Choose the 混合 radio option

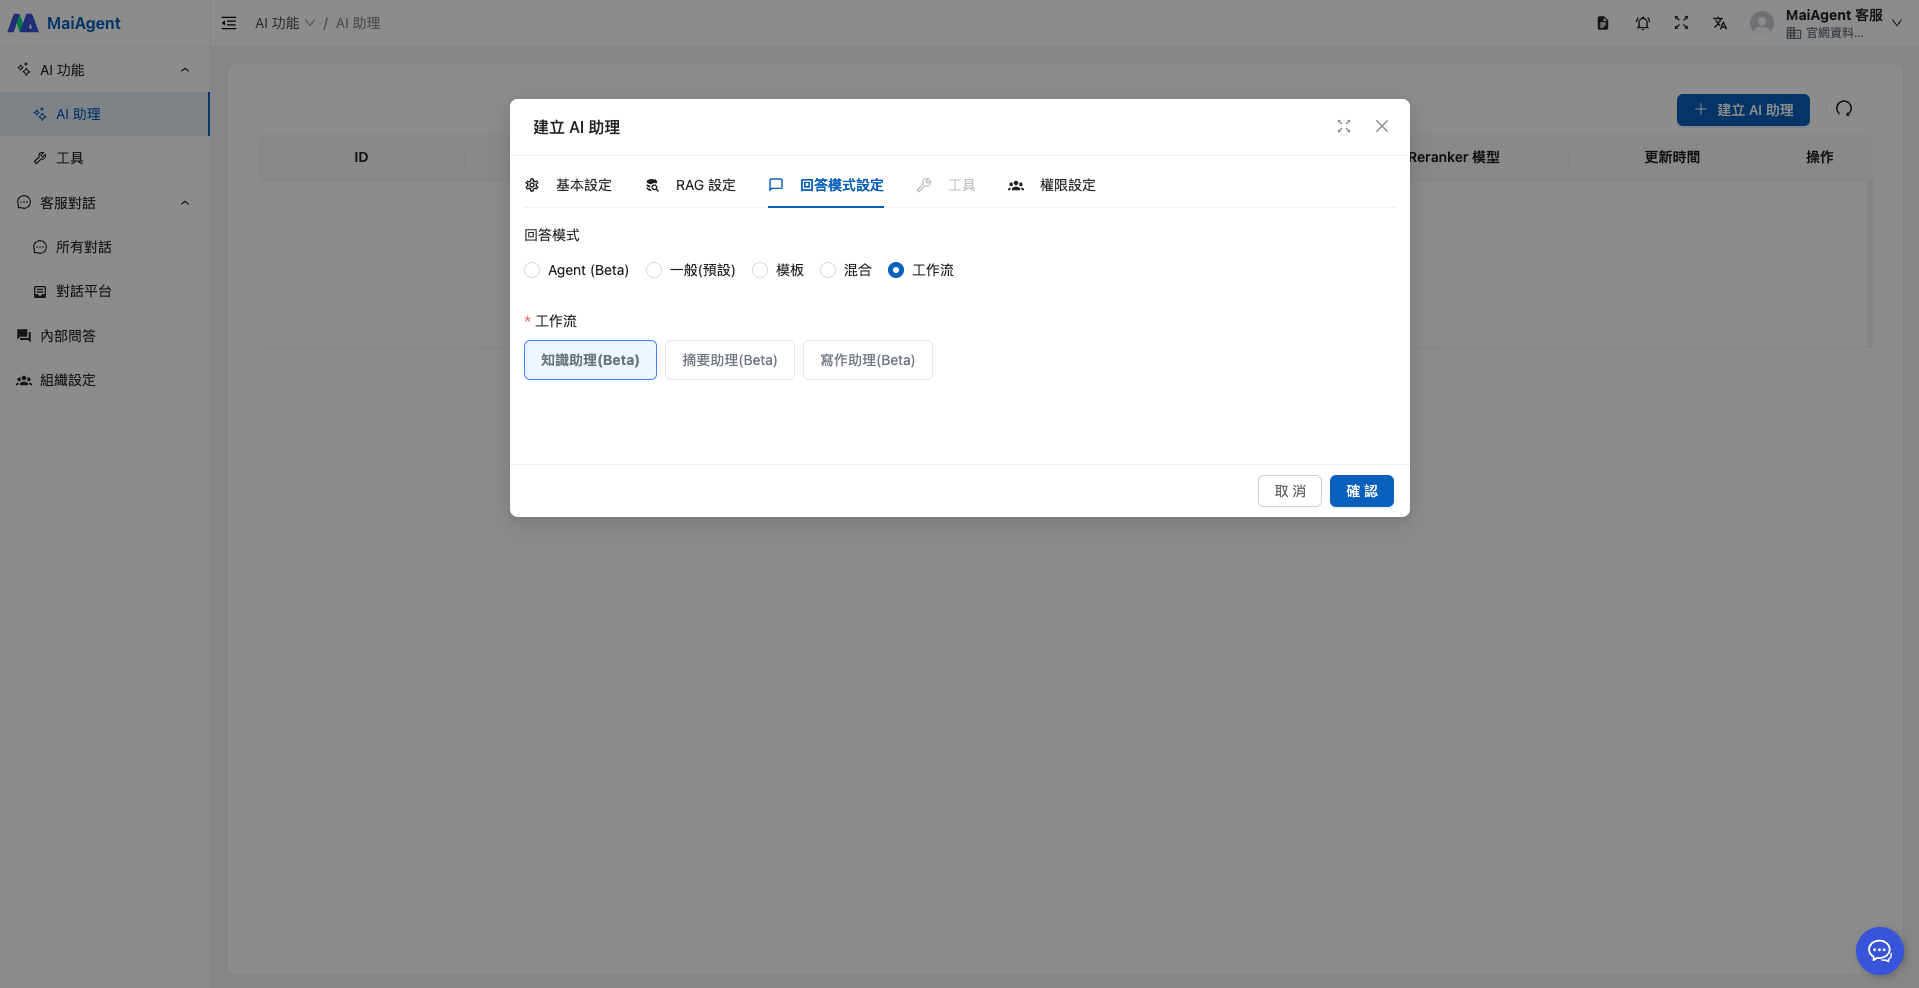pyautogui.click(x=828, y=270)
